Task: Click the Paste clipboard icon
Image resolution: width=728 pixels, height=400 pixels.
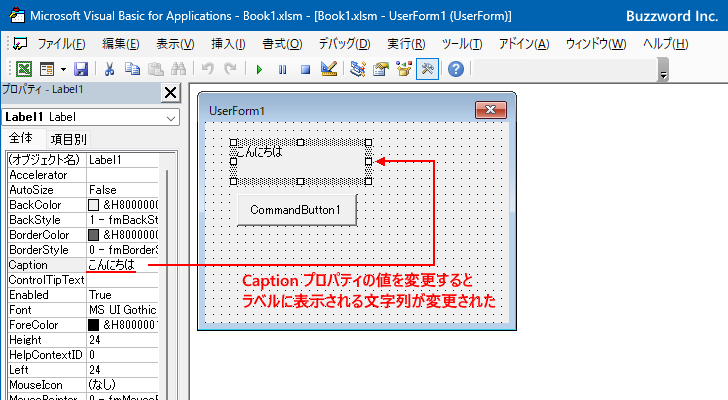Action: pos(156,70)
